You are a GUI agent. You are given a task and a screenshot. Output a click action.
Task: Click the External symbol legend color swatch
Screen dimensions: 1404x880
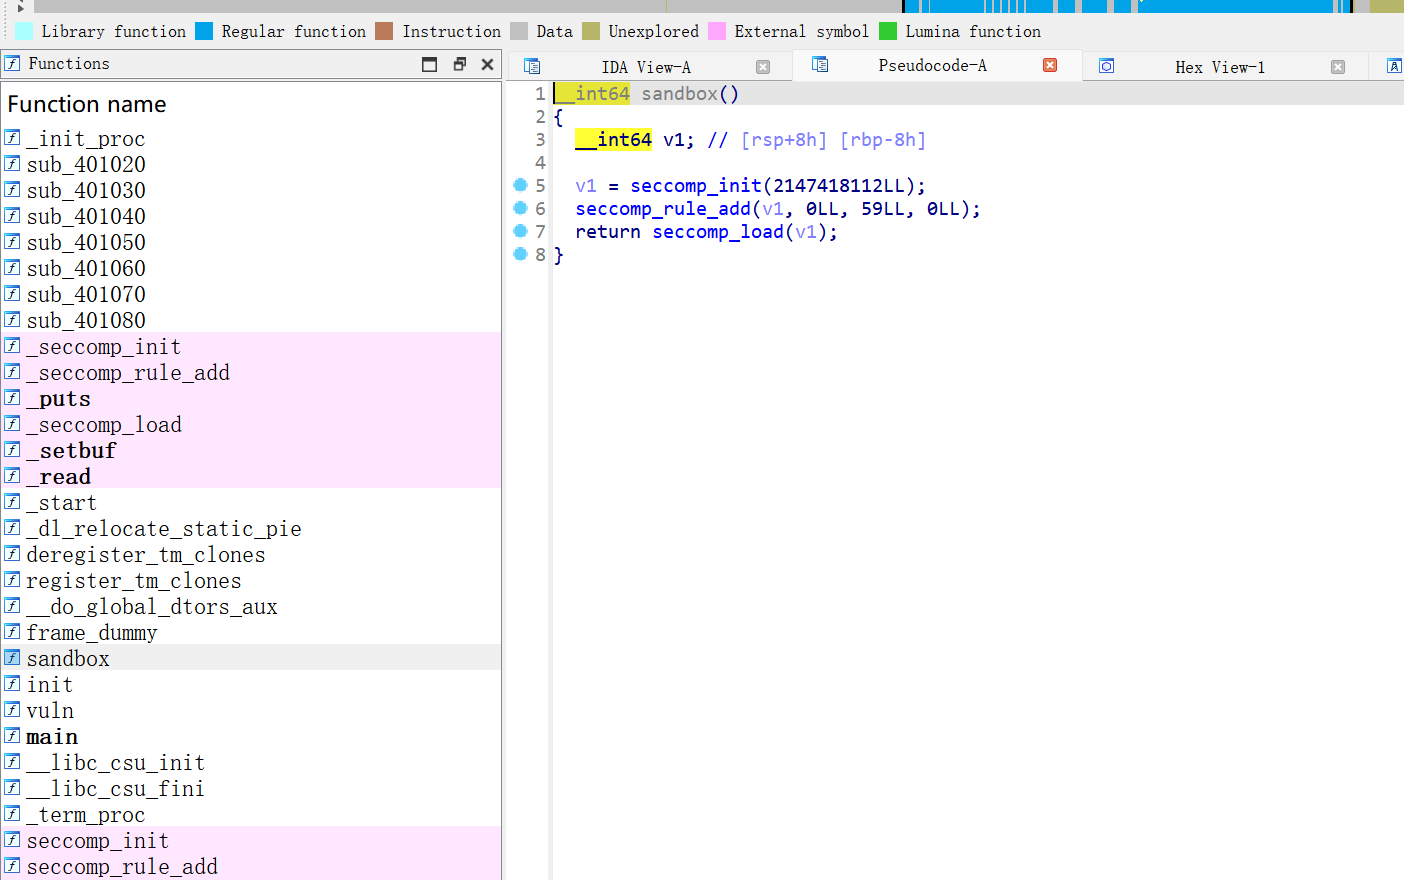[x=717, y=31]
